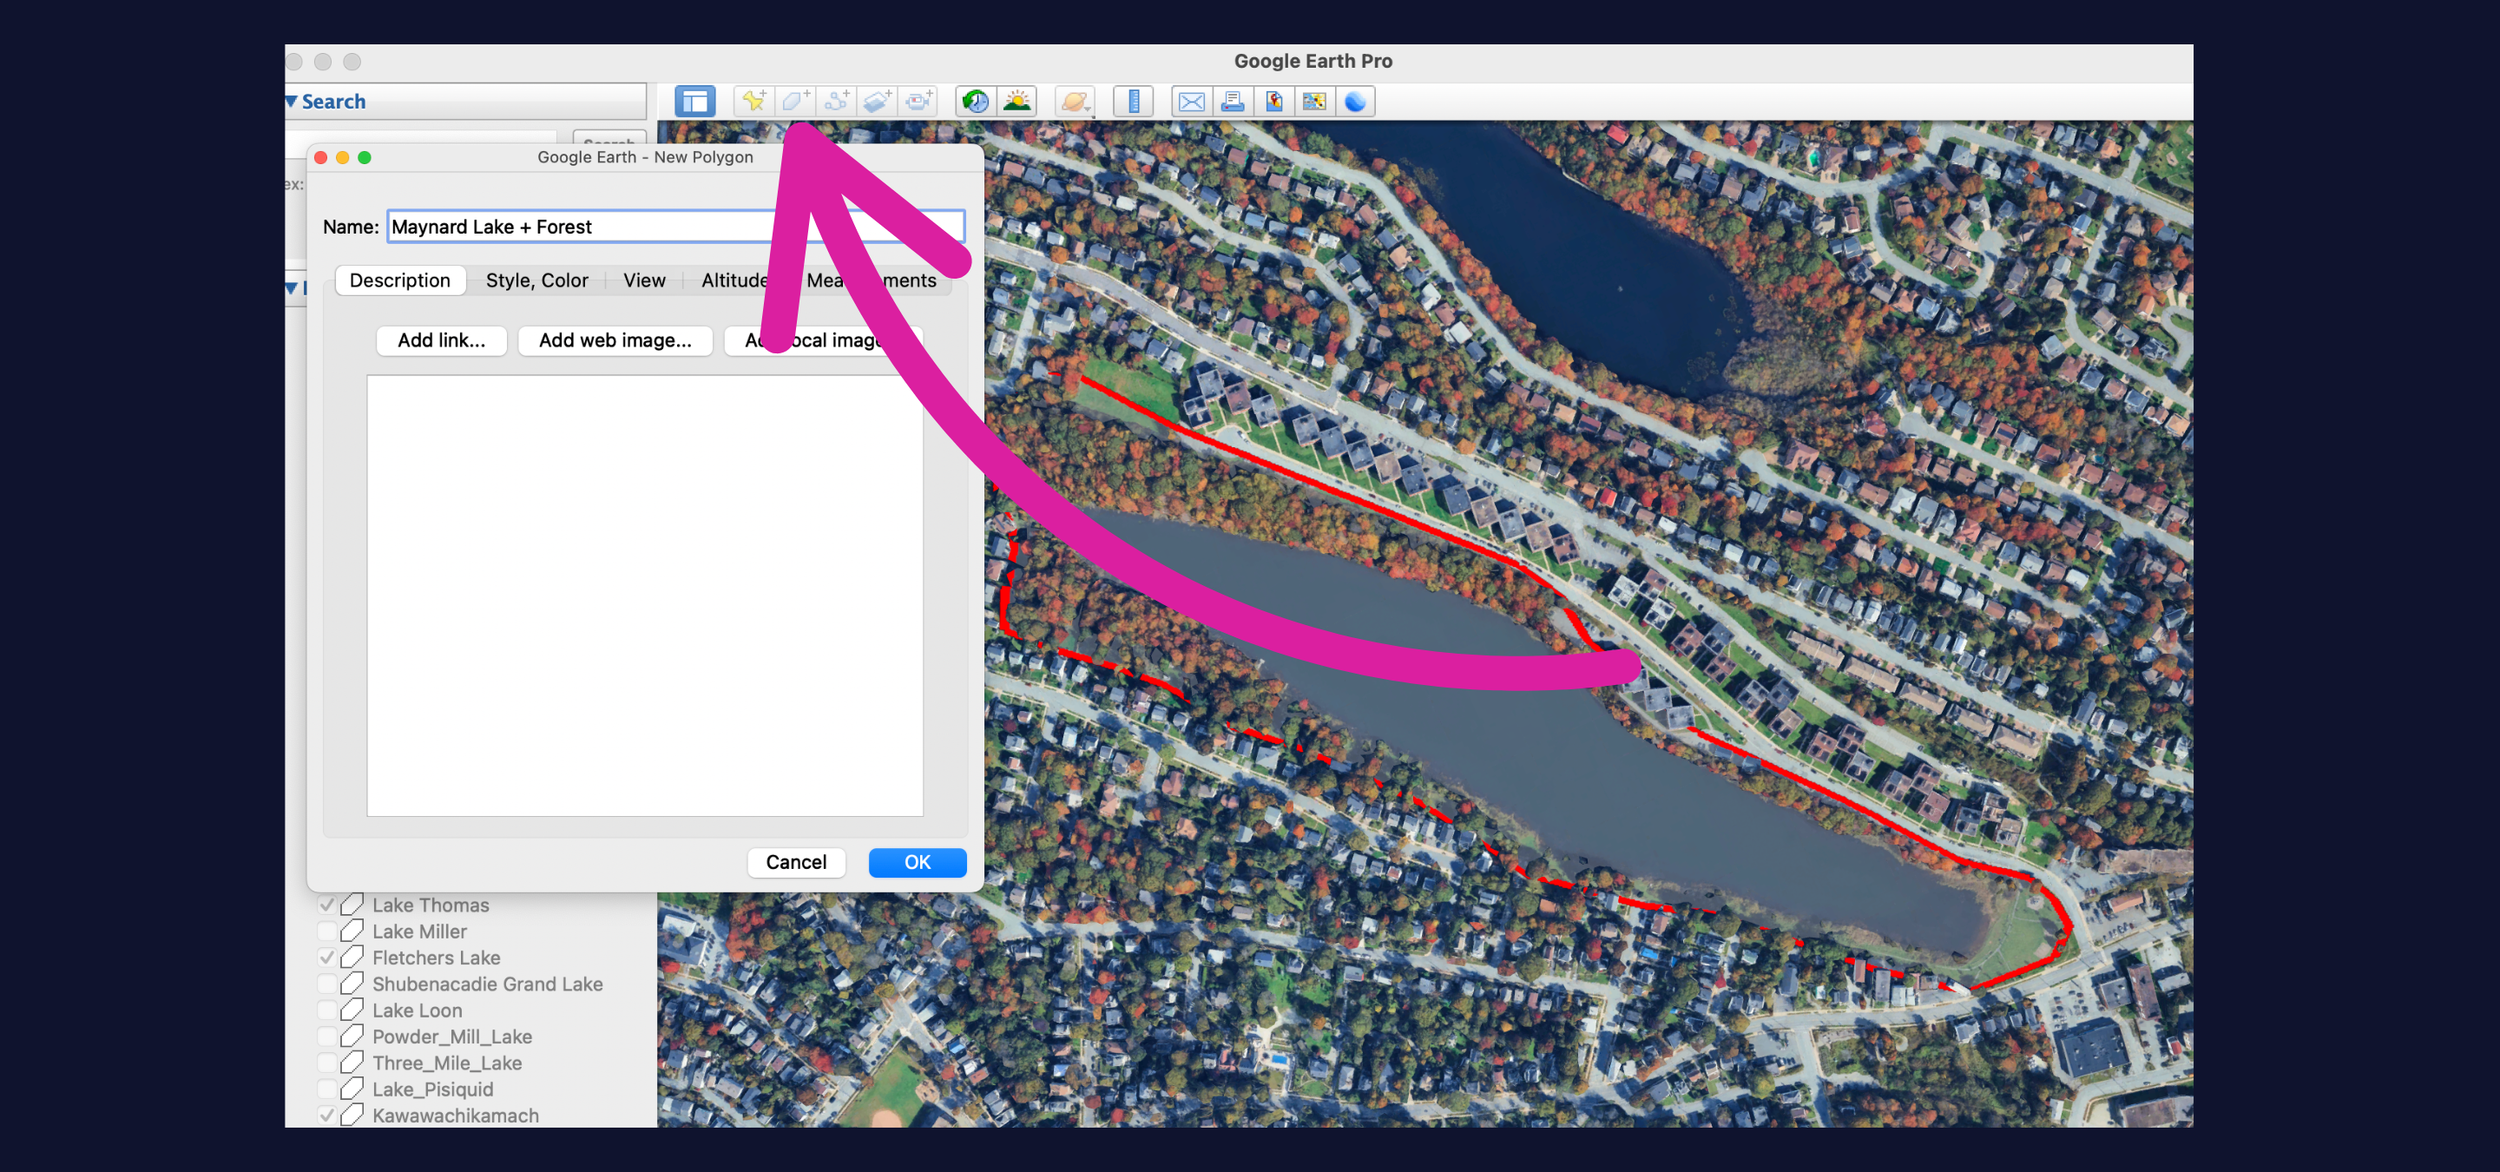Collapse the Search panel
This screenshot has width=2500, height=1172.
coord(291,101)
